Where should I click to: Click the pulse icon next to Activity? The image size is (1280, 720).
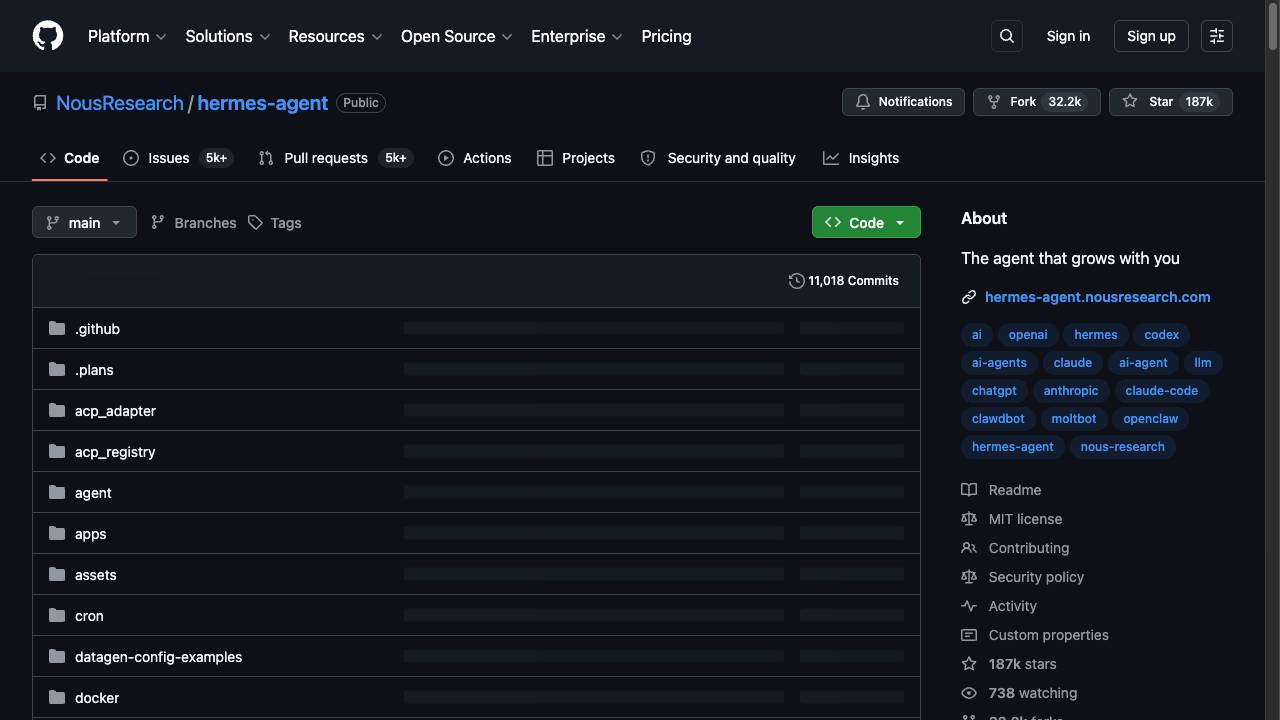click(x=969, y=606)
